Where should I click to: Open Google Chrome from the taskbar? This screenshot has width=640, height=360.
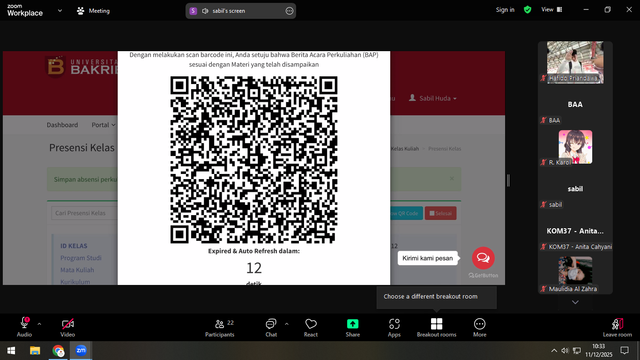click(x=58, y=351)
